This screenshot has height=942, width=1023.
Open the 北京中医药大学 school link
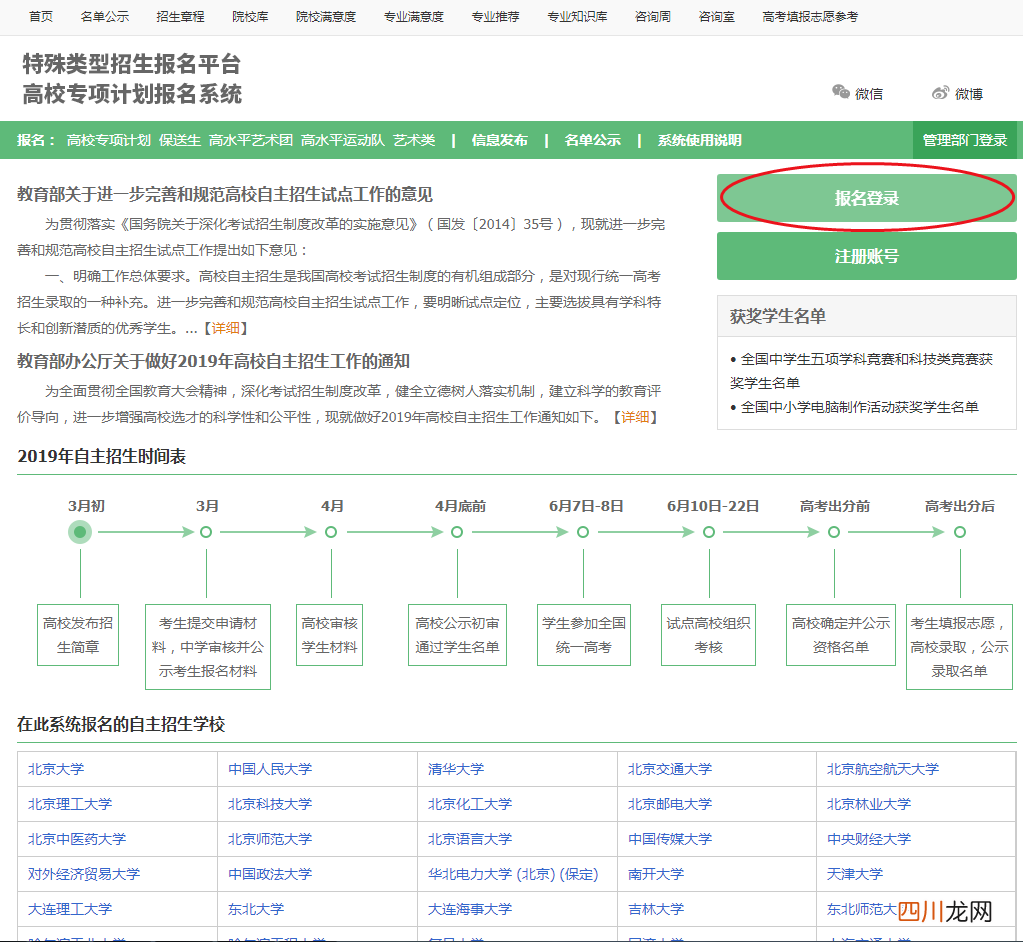77,839
